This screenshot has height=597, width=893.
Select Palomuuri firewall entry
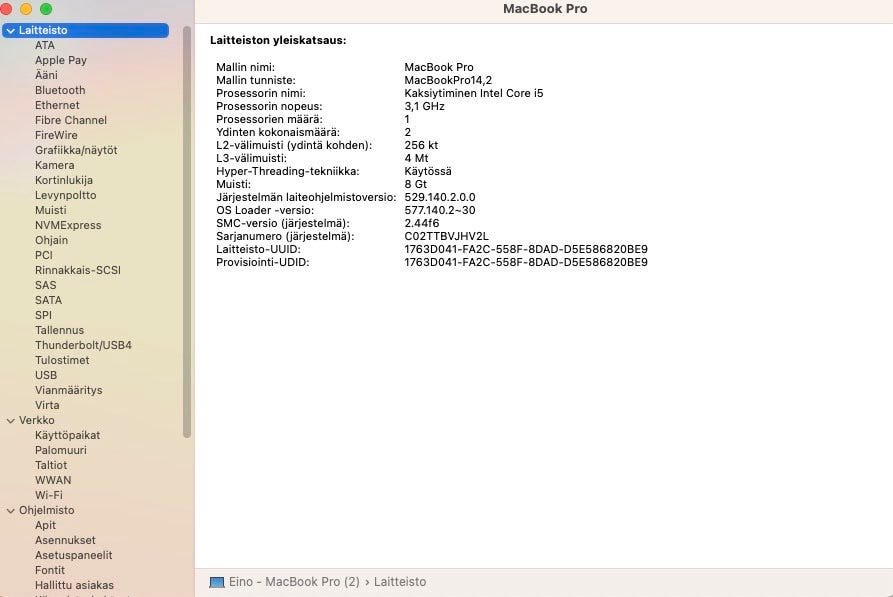tap(60, 451)
